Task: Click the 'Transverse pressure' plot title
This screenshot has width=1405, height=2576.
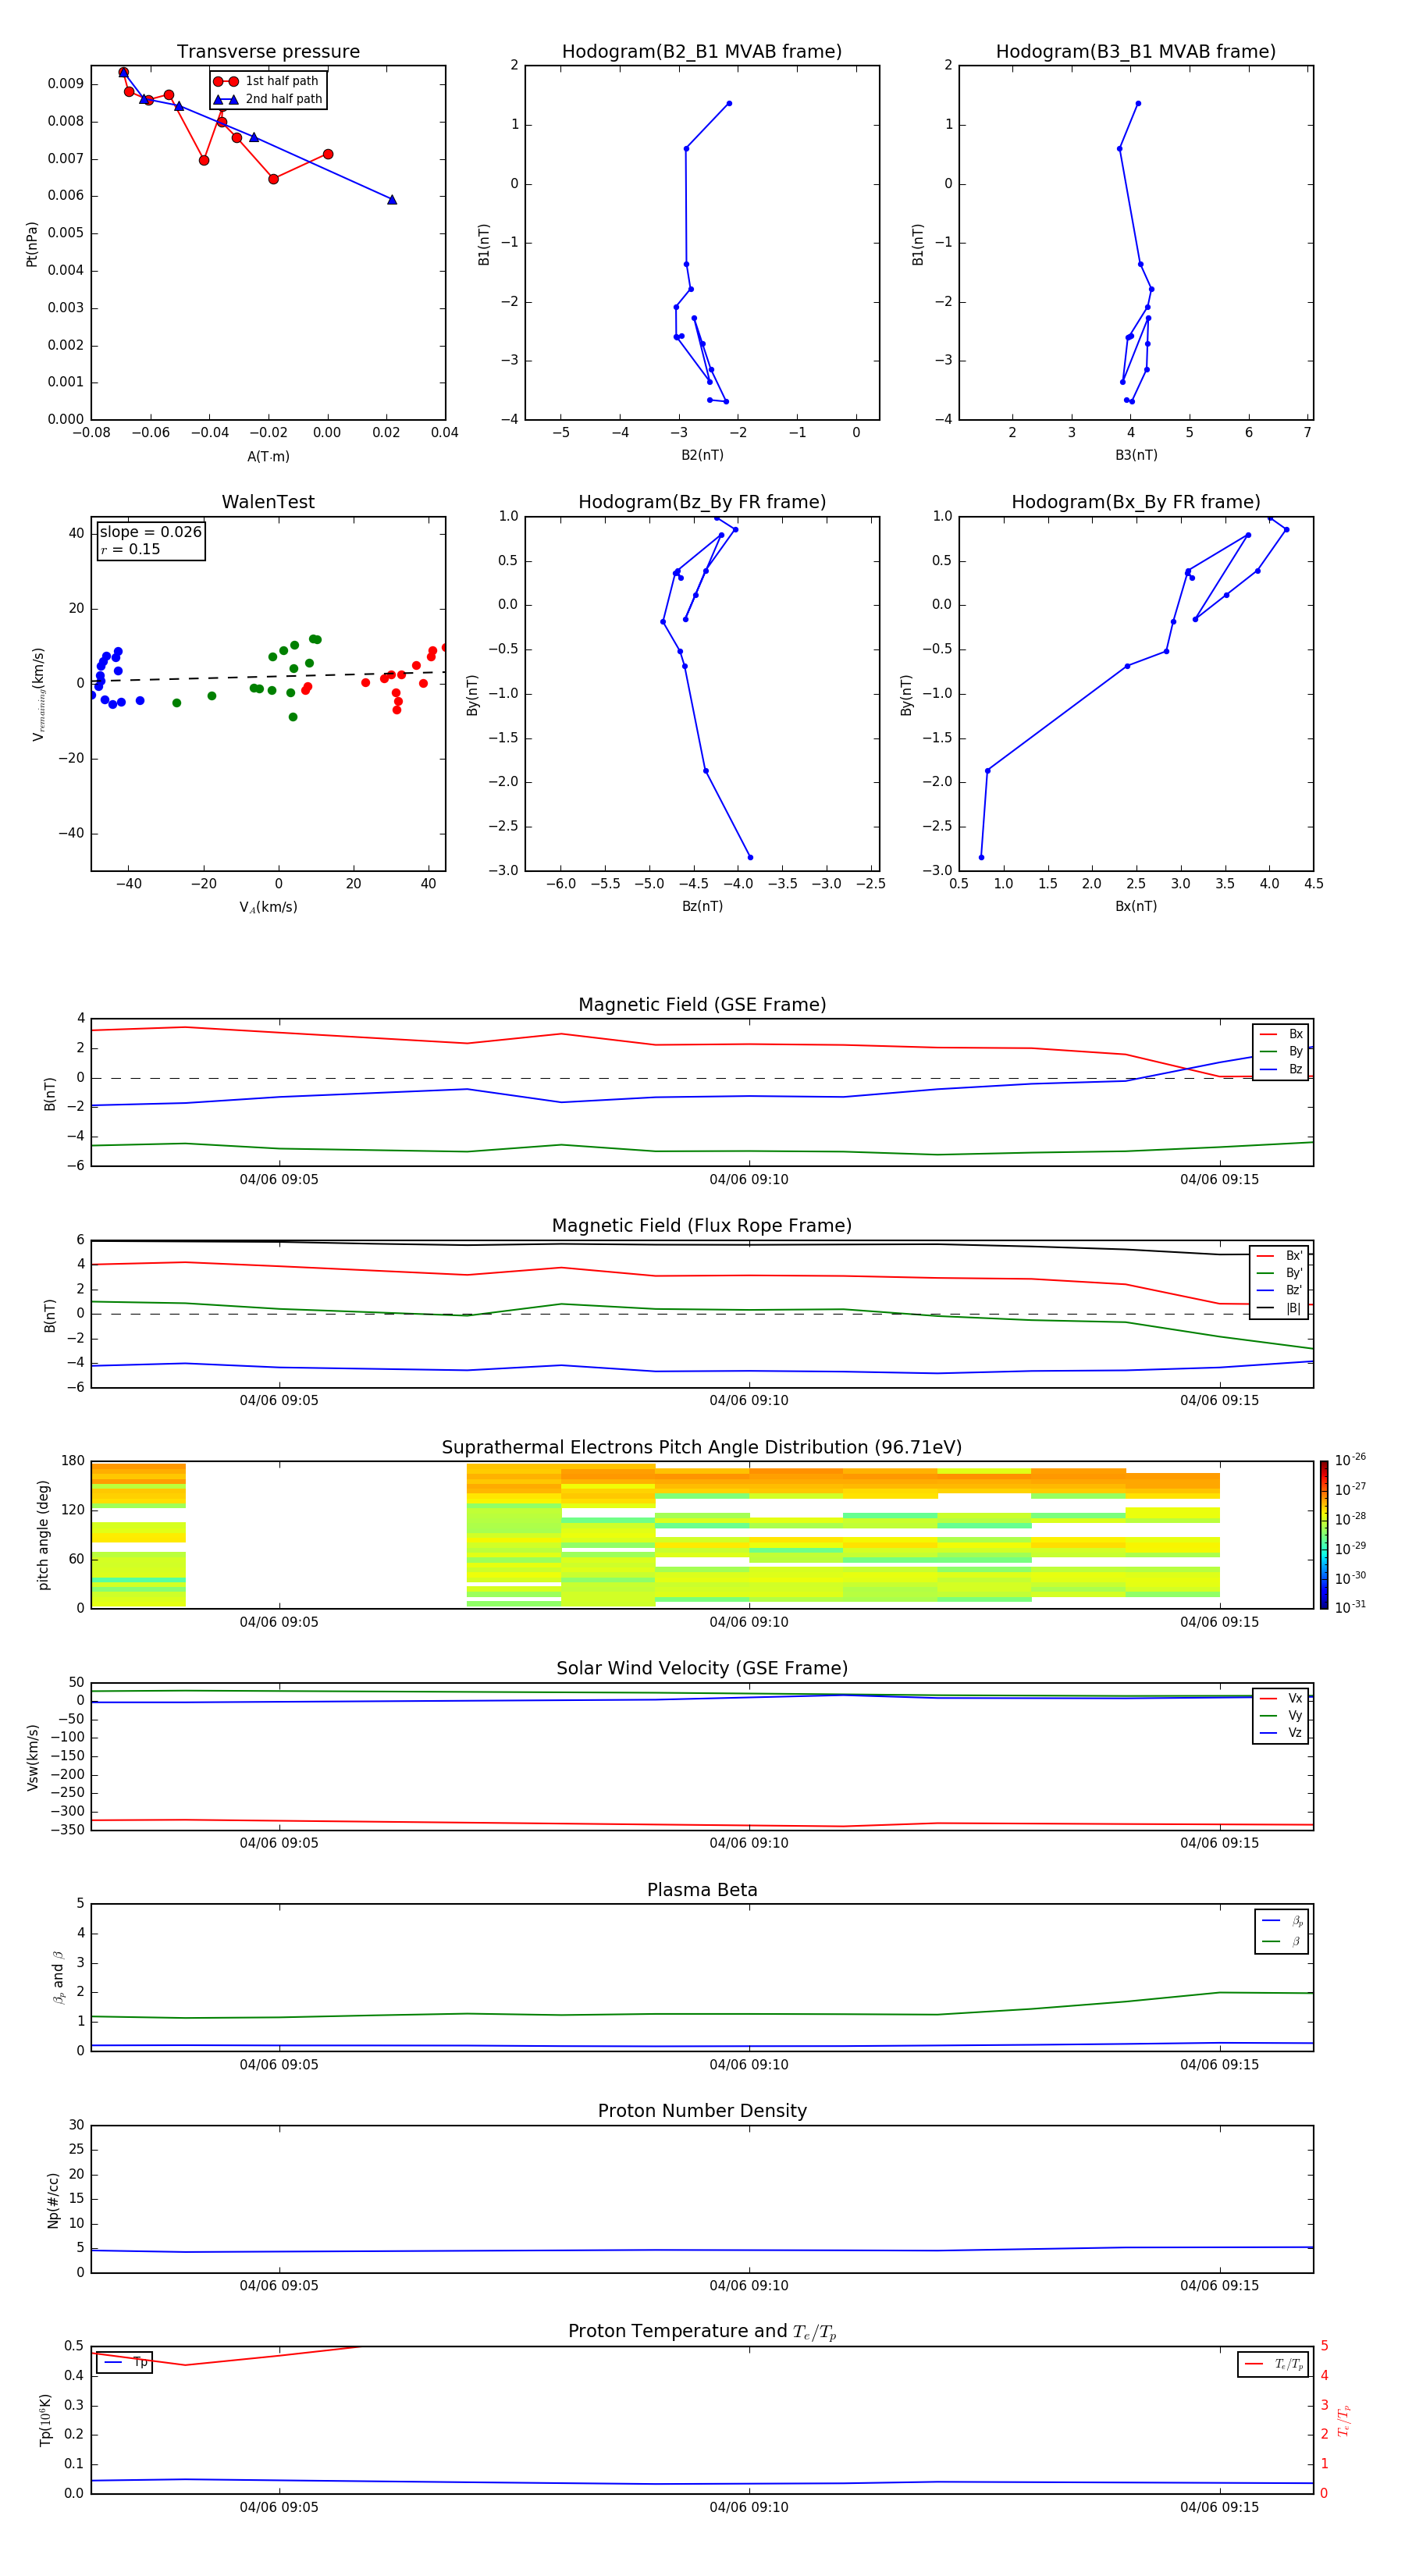Action: tap(268, 52)
